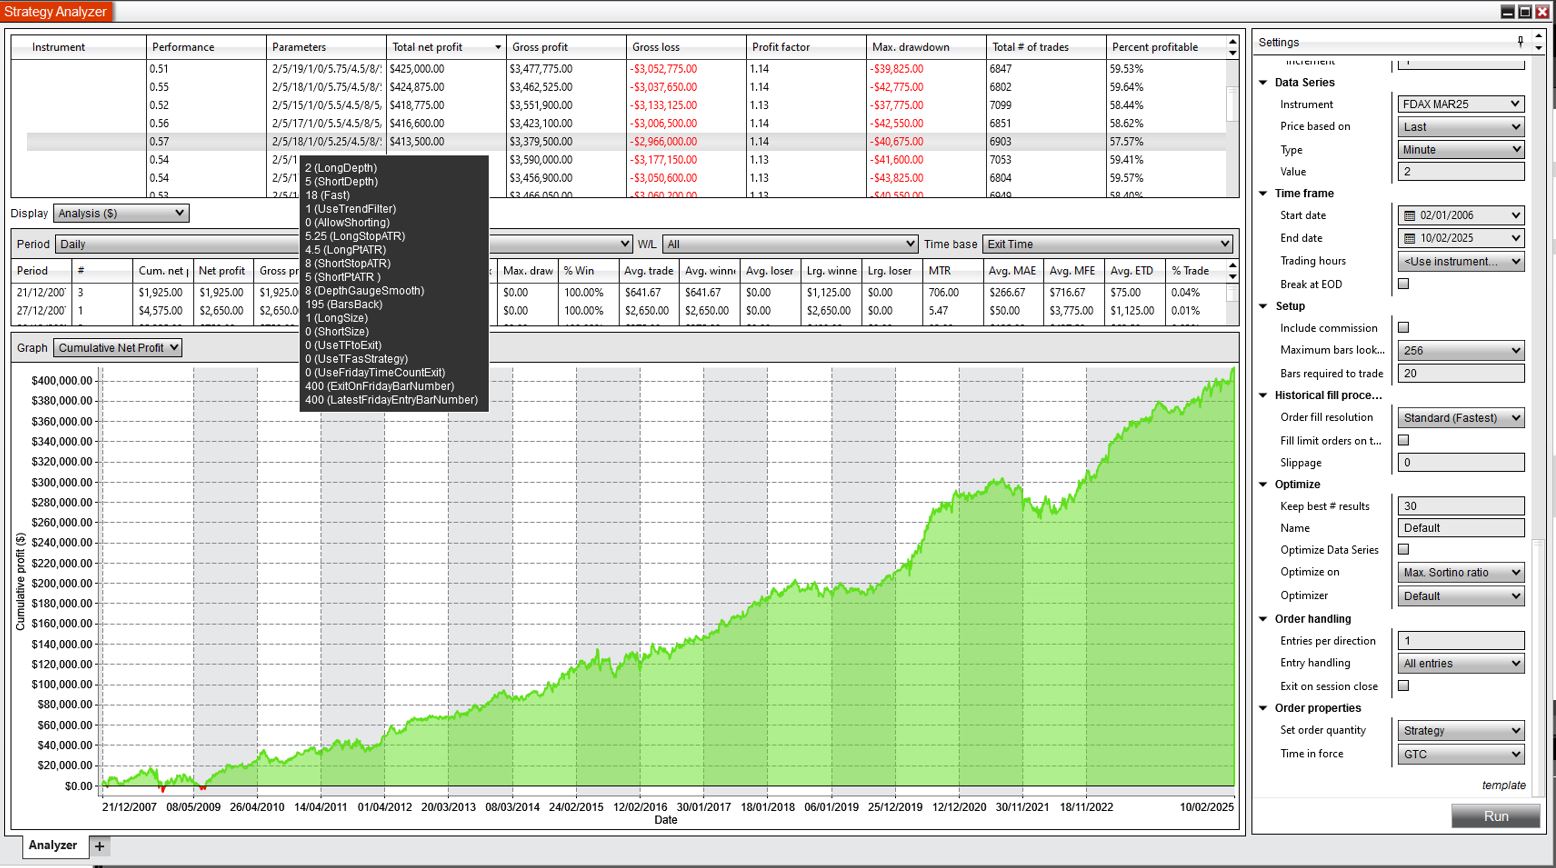This screenshot has height=868, width=1556.
Task: Expand the Optimize on Max. Sortino ratio dropdown
Action: (1460, 573)
